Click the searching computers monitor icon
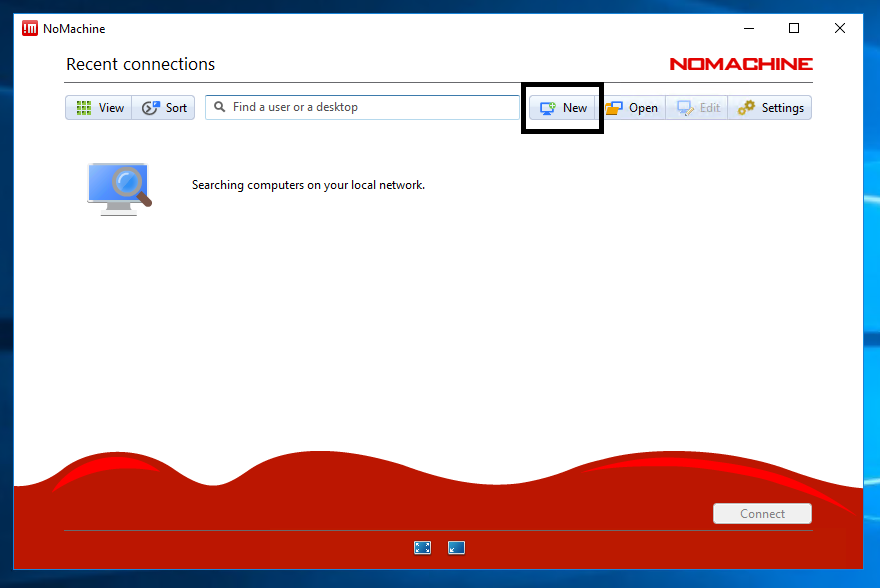This screenshot has height=588, width=880. (120, 189)
